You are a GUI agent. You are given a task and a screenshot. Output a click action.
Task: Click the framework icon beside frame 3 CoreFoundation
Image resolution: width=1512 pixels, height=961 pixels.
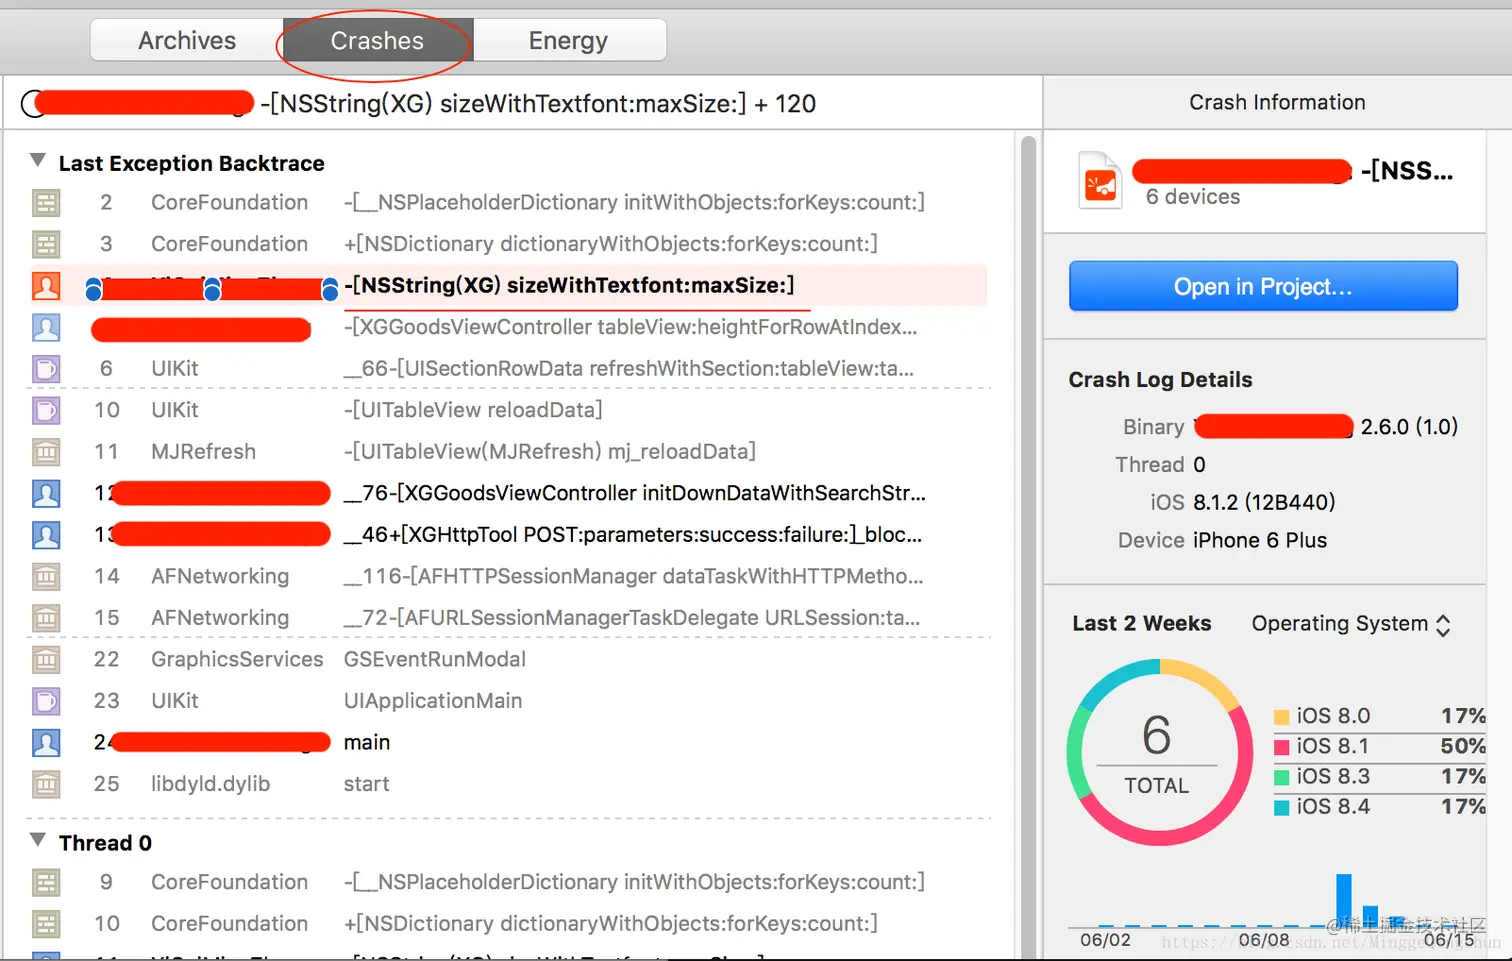(x=46, y=244)
